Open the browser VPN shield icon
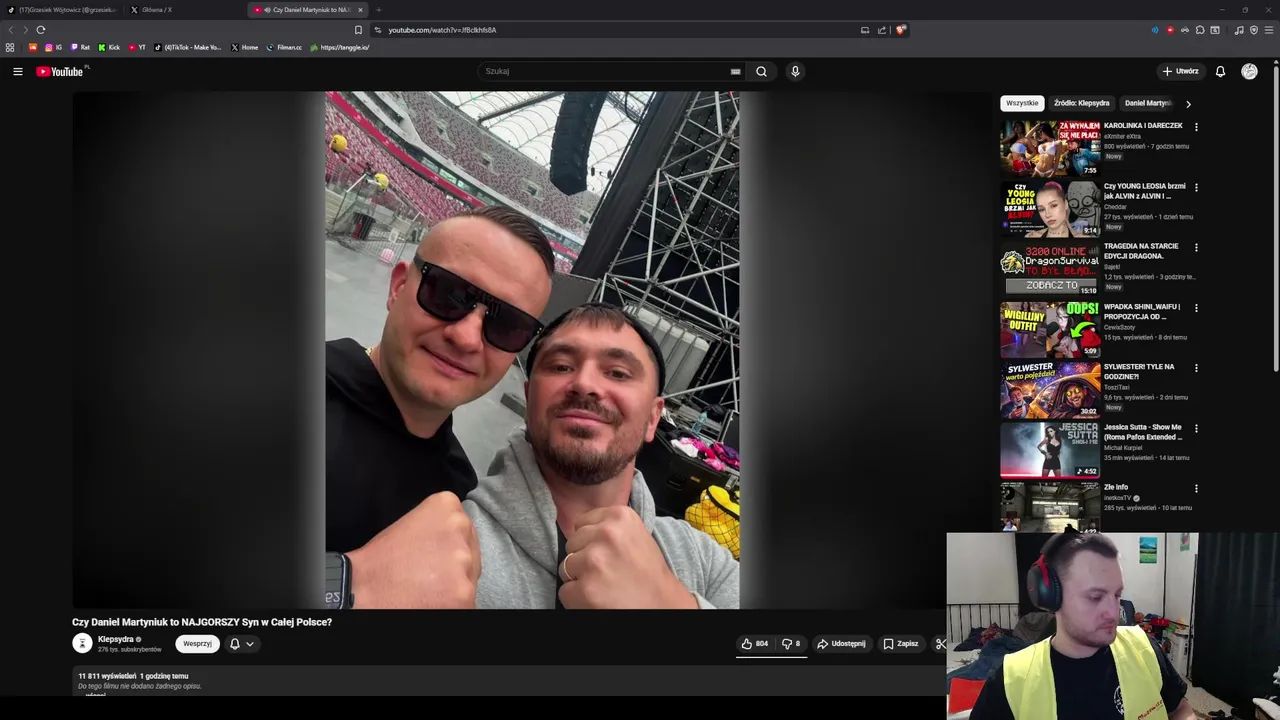Screen dimensions: 1280x720 pyautogui.click(x=1254, y=30)
